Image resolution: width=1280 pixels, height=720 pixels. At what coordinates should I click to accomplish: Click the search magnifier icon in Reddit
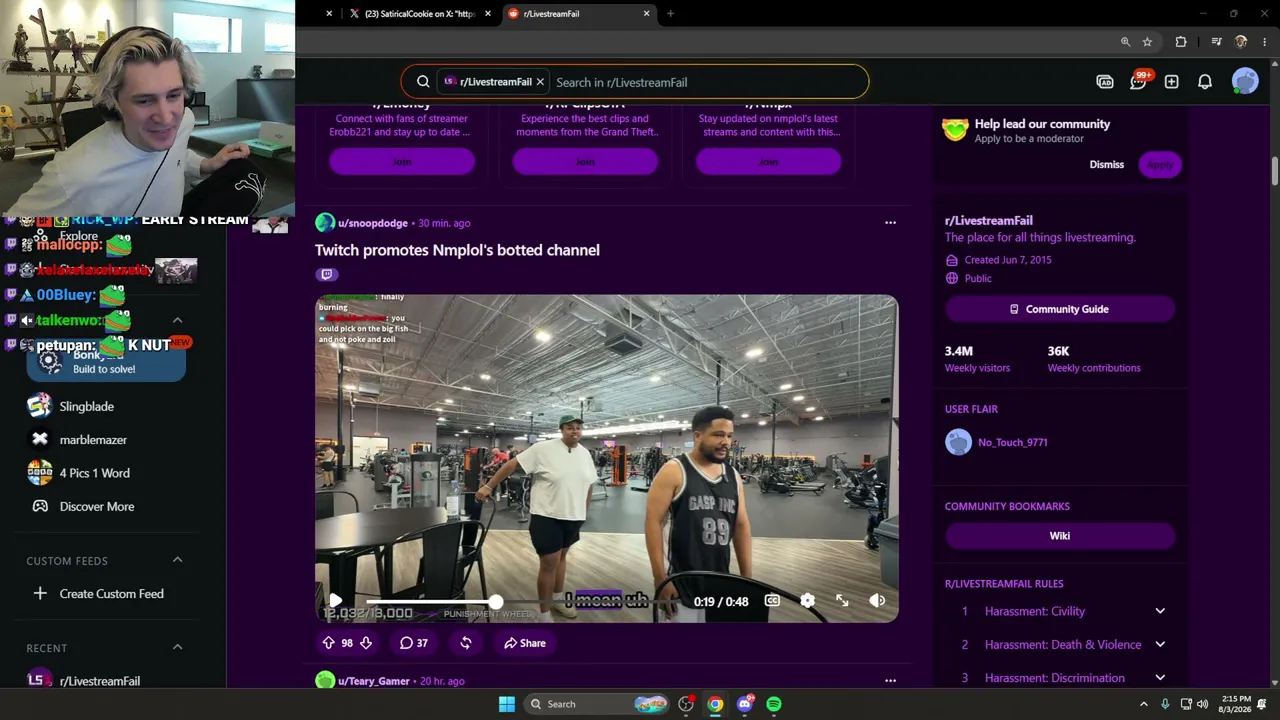tap(423, 82)
